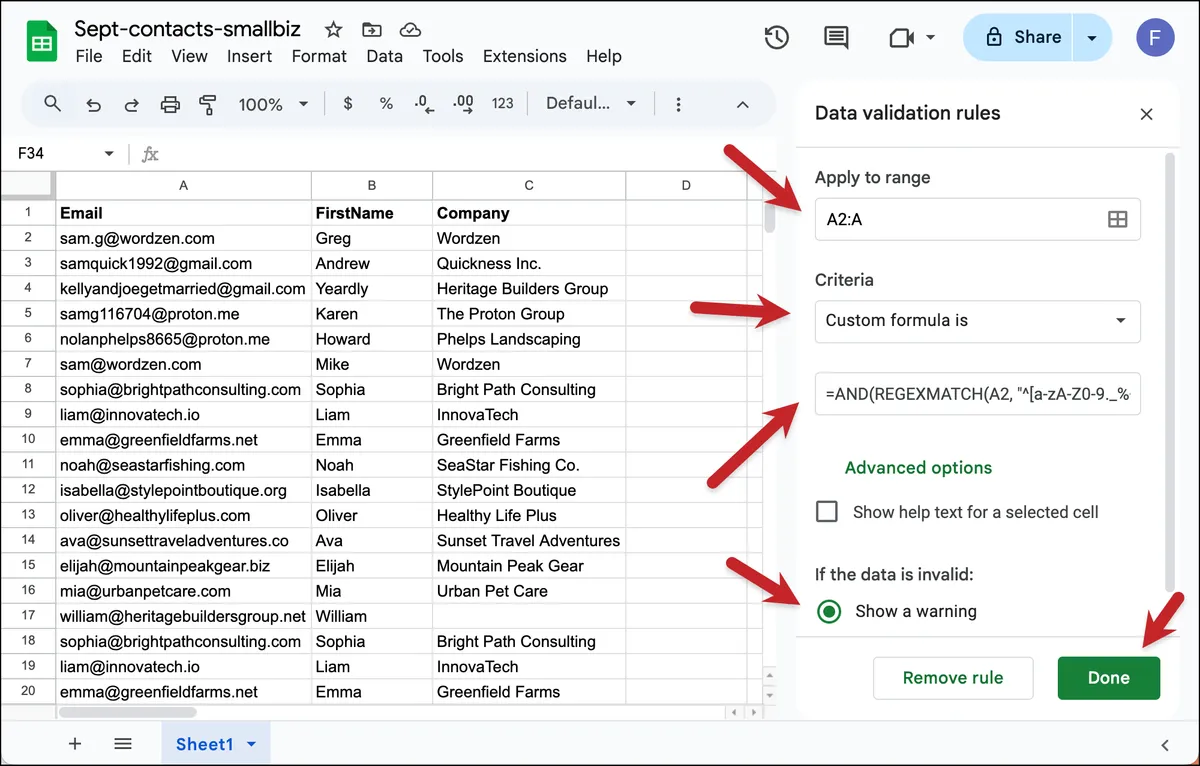Open the Help menu

pyautogui.click(x=604, y=56)
